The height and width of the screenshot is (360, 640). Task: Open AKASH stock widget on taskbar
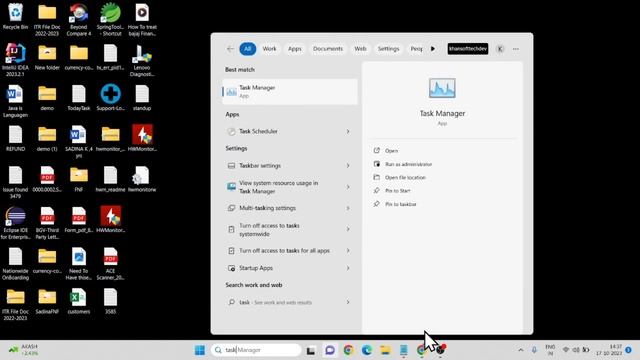24,350
